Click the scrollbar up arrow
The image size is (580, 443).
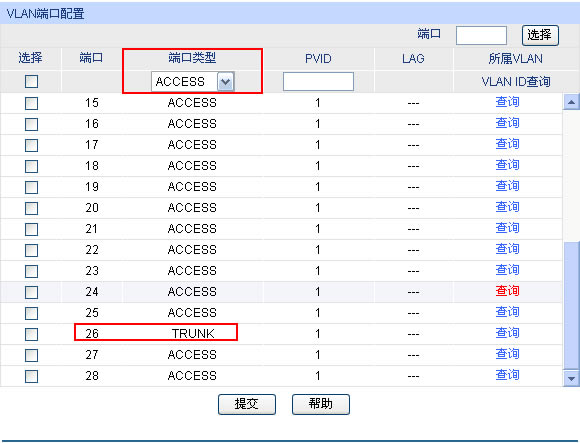point(571,102)
